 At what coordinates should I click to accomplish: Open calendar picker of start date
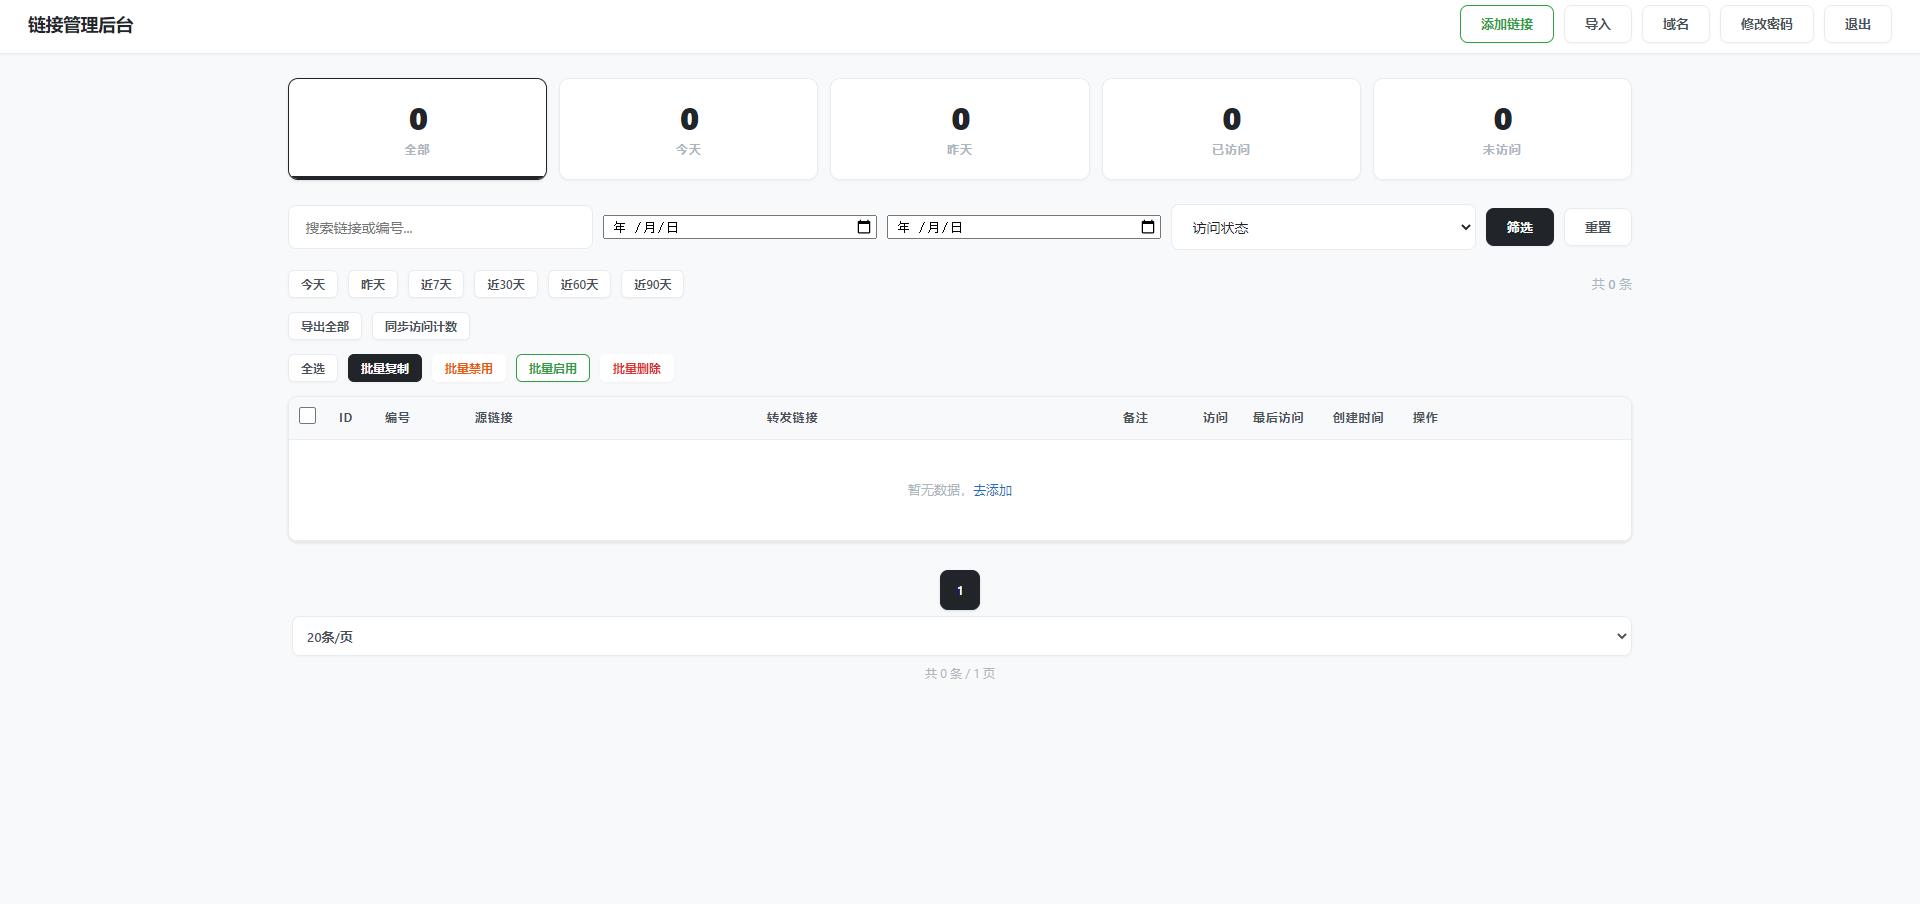pyautogui.click(x=864, y=227)
